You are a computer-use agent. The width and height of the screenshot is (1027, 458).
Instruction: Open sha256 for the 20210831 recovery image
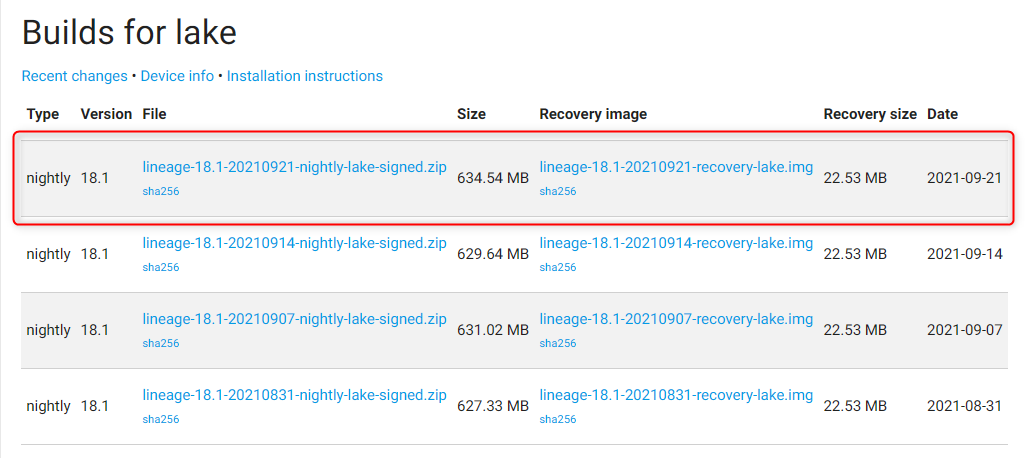point(558,419)
